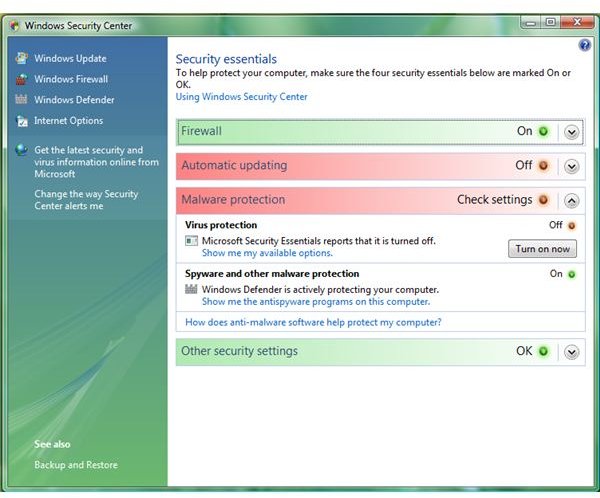Open help via the blue question mark icon

point(584,45)
